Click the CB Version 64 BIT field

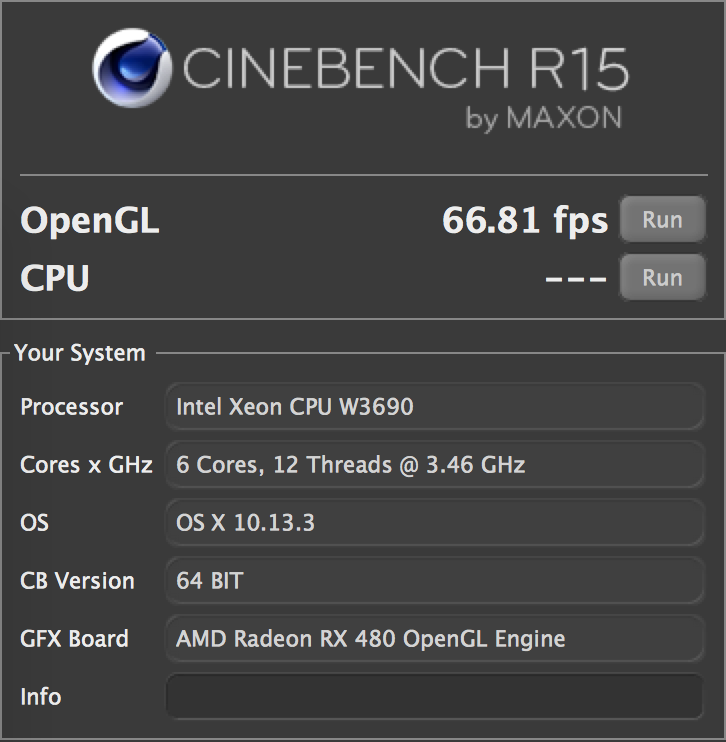(x=434, y=581)
